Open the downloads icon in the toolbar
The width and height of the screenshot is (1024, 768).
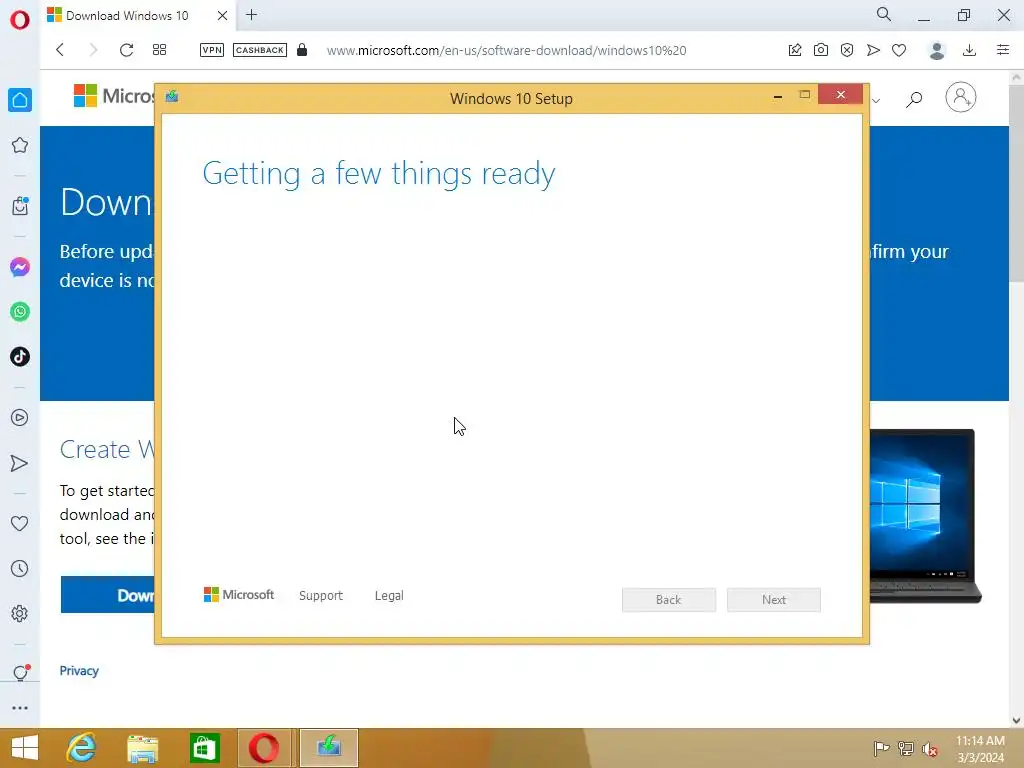970,50
